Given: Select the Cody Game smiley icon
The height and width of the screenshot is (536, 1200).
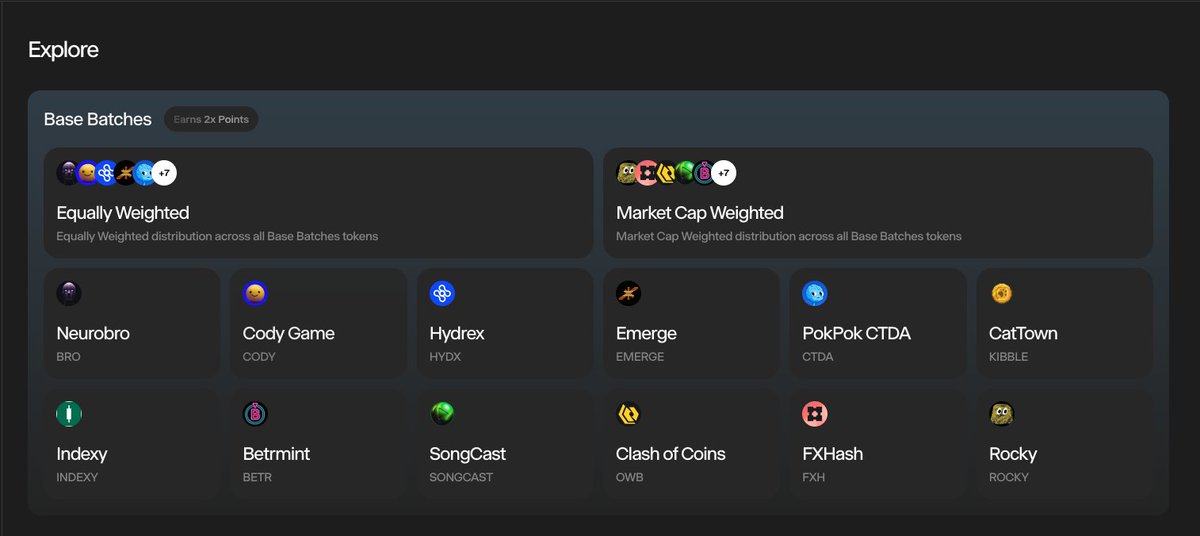Looking at the screenshot, I should (256, 293).
